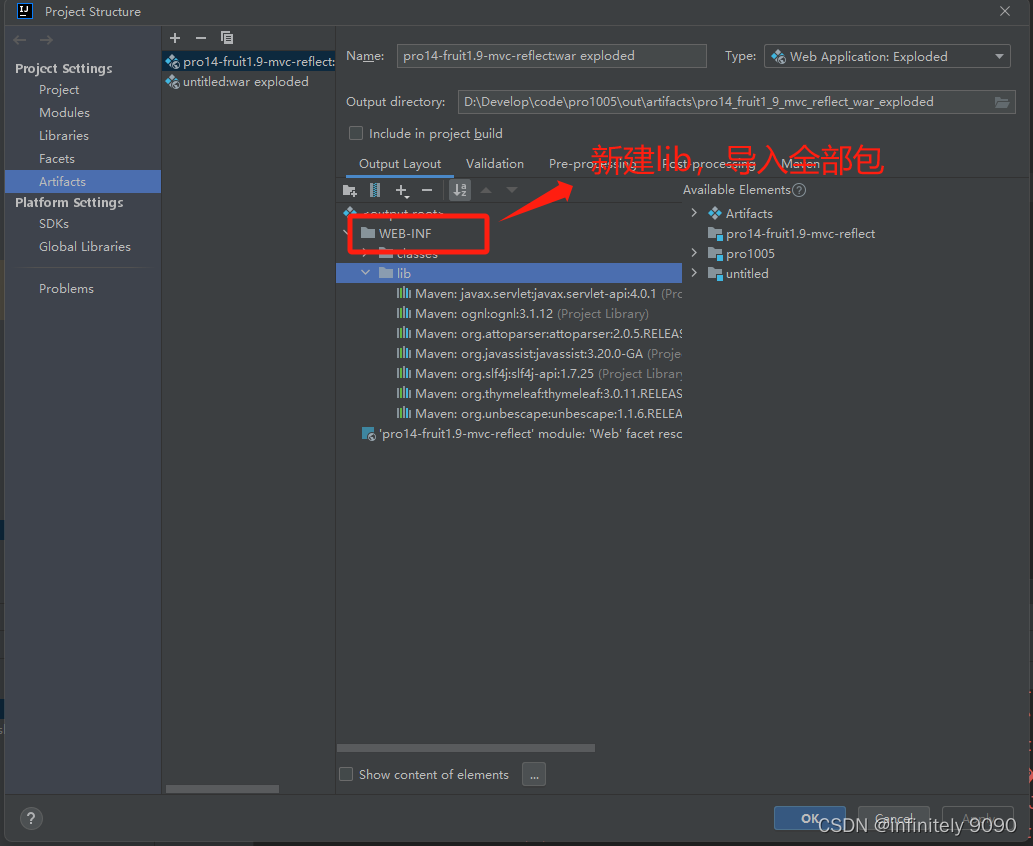Select pro1005 module in Available Elements
Image resolution: width=1033 pixels, height=846 pixels.
[x=741, y=253]
